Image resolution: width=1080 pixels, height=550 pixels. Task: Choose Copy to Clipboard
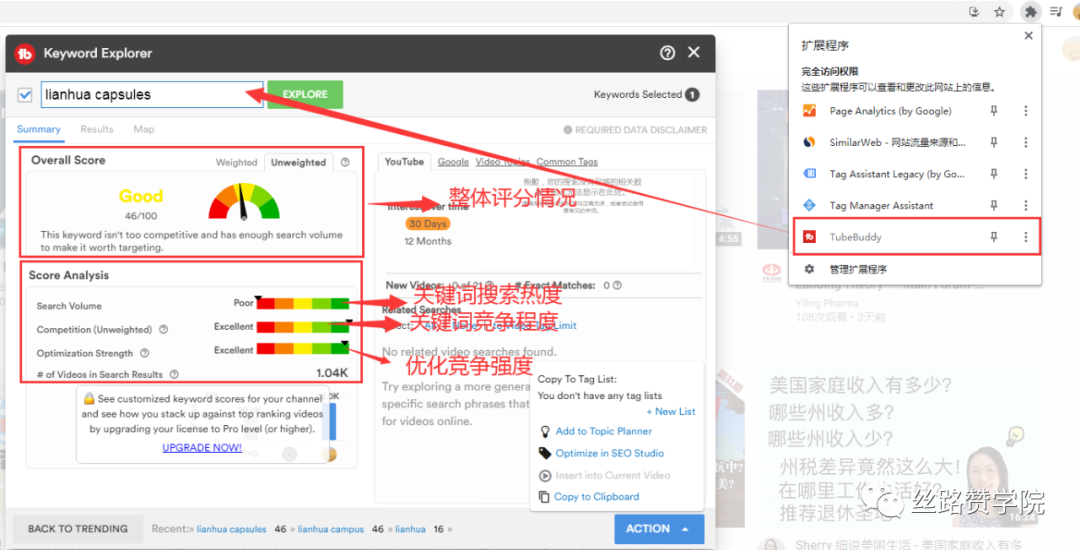[596, 496]
